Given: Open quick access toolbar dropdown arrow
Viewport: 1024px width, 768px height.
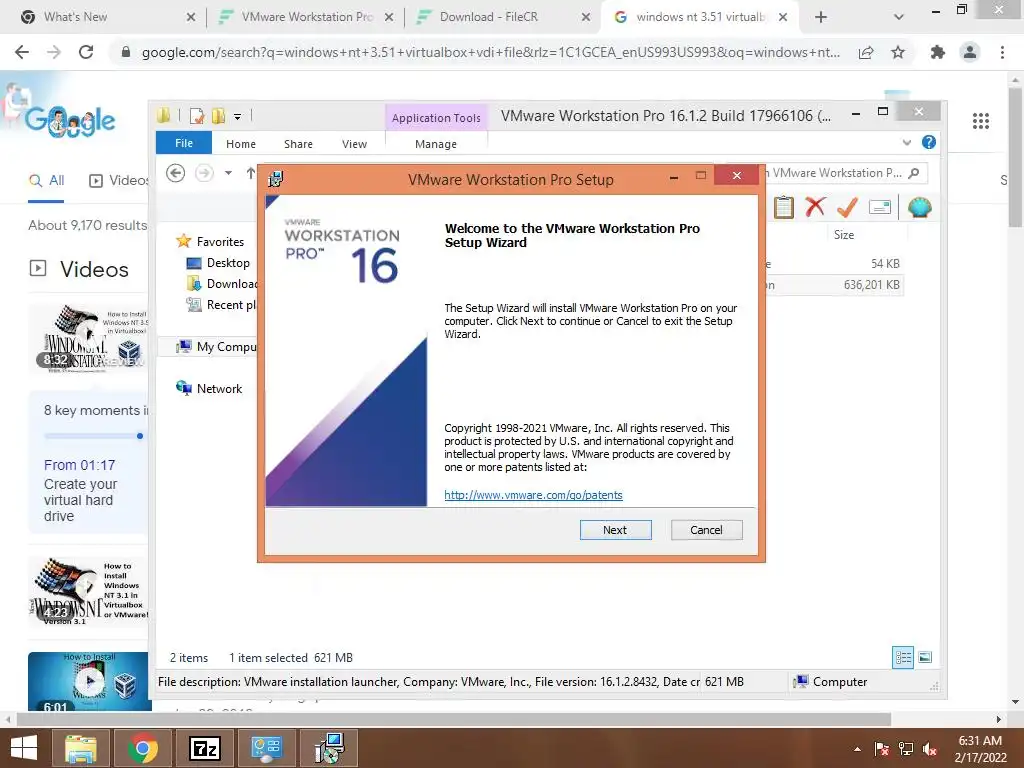Looking at the screenshot, I should tap(238, 117).
